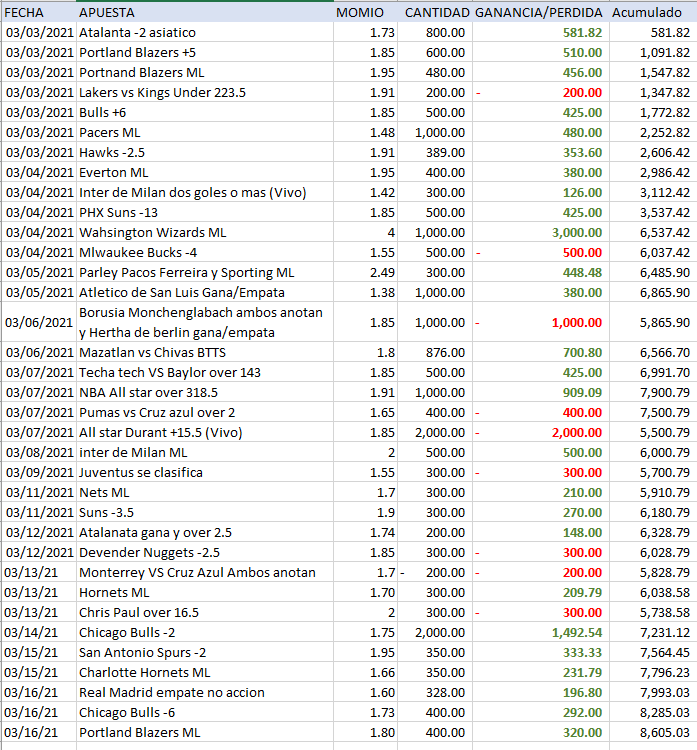The image size is (697, 750).
Task: Select the 03/08/2021 date cell
Action: click(x=38, y=452)
